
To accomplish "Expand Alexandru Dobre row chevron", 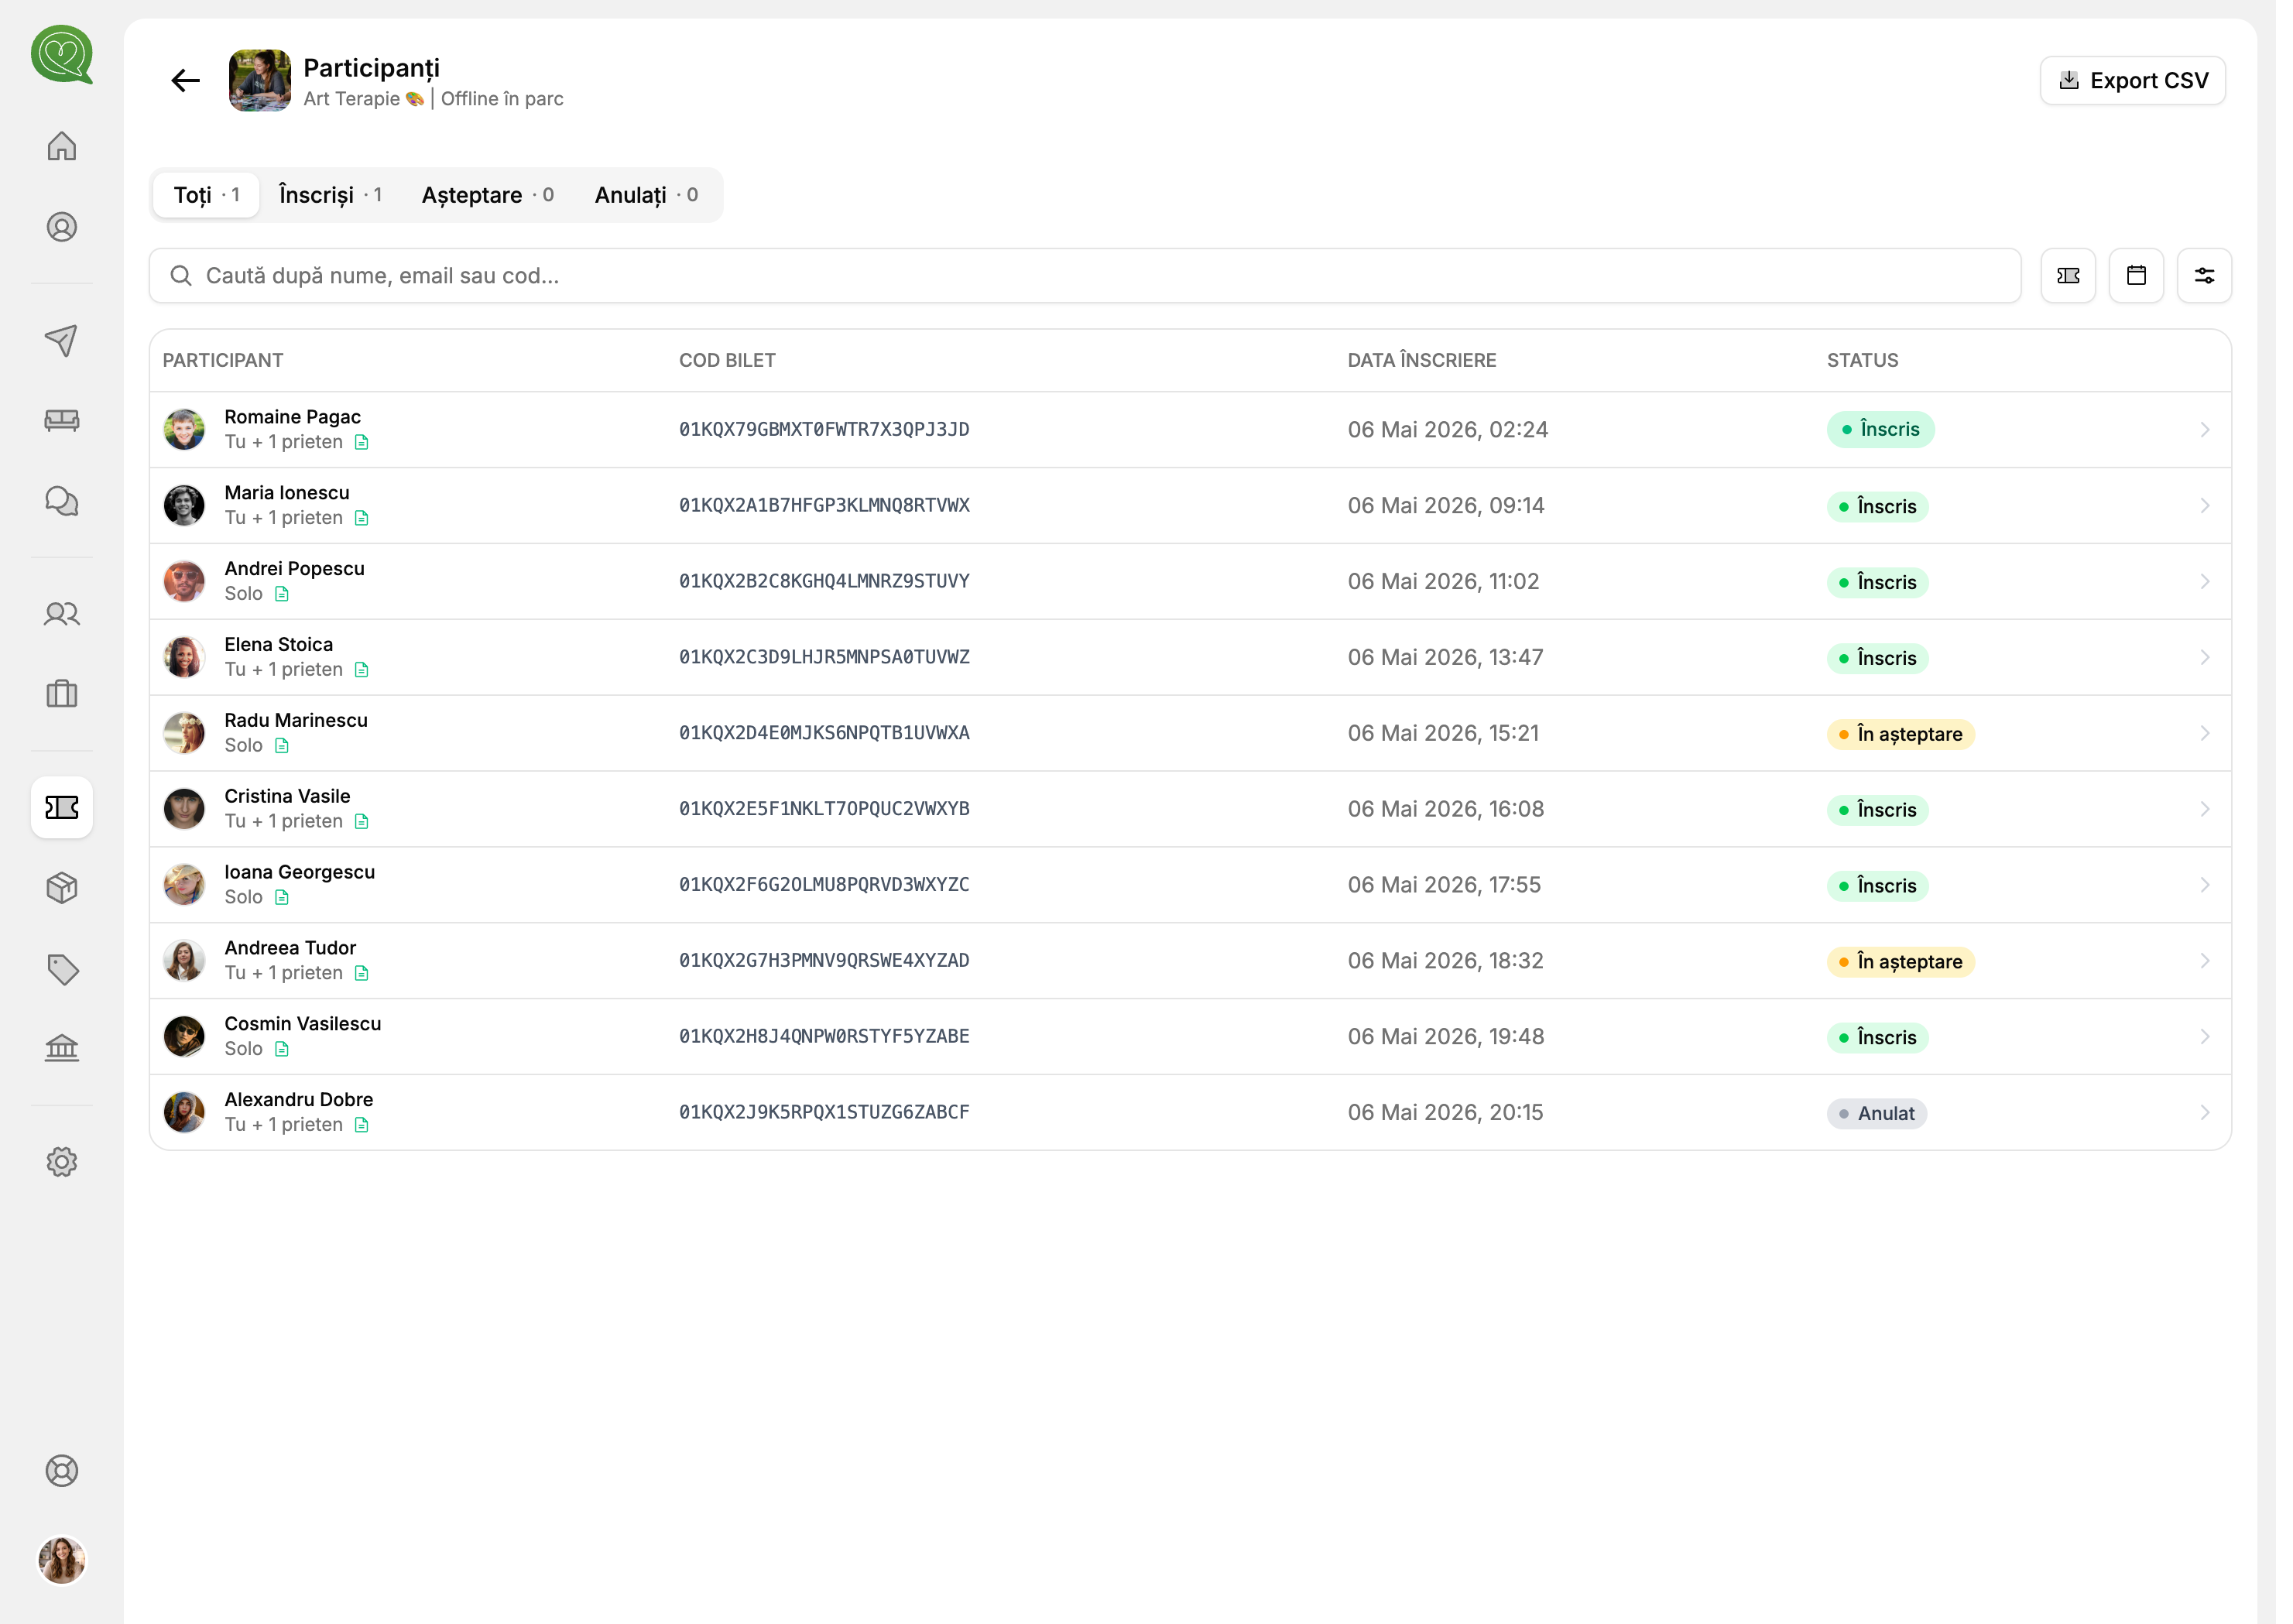I will coord(2204,1113).
